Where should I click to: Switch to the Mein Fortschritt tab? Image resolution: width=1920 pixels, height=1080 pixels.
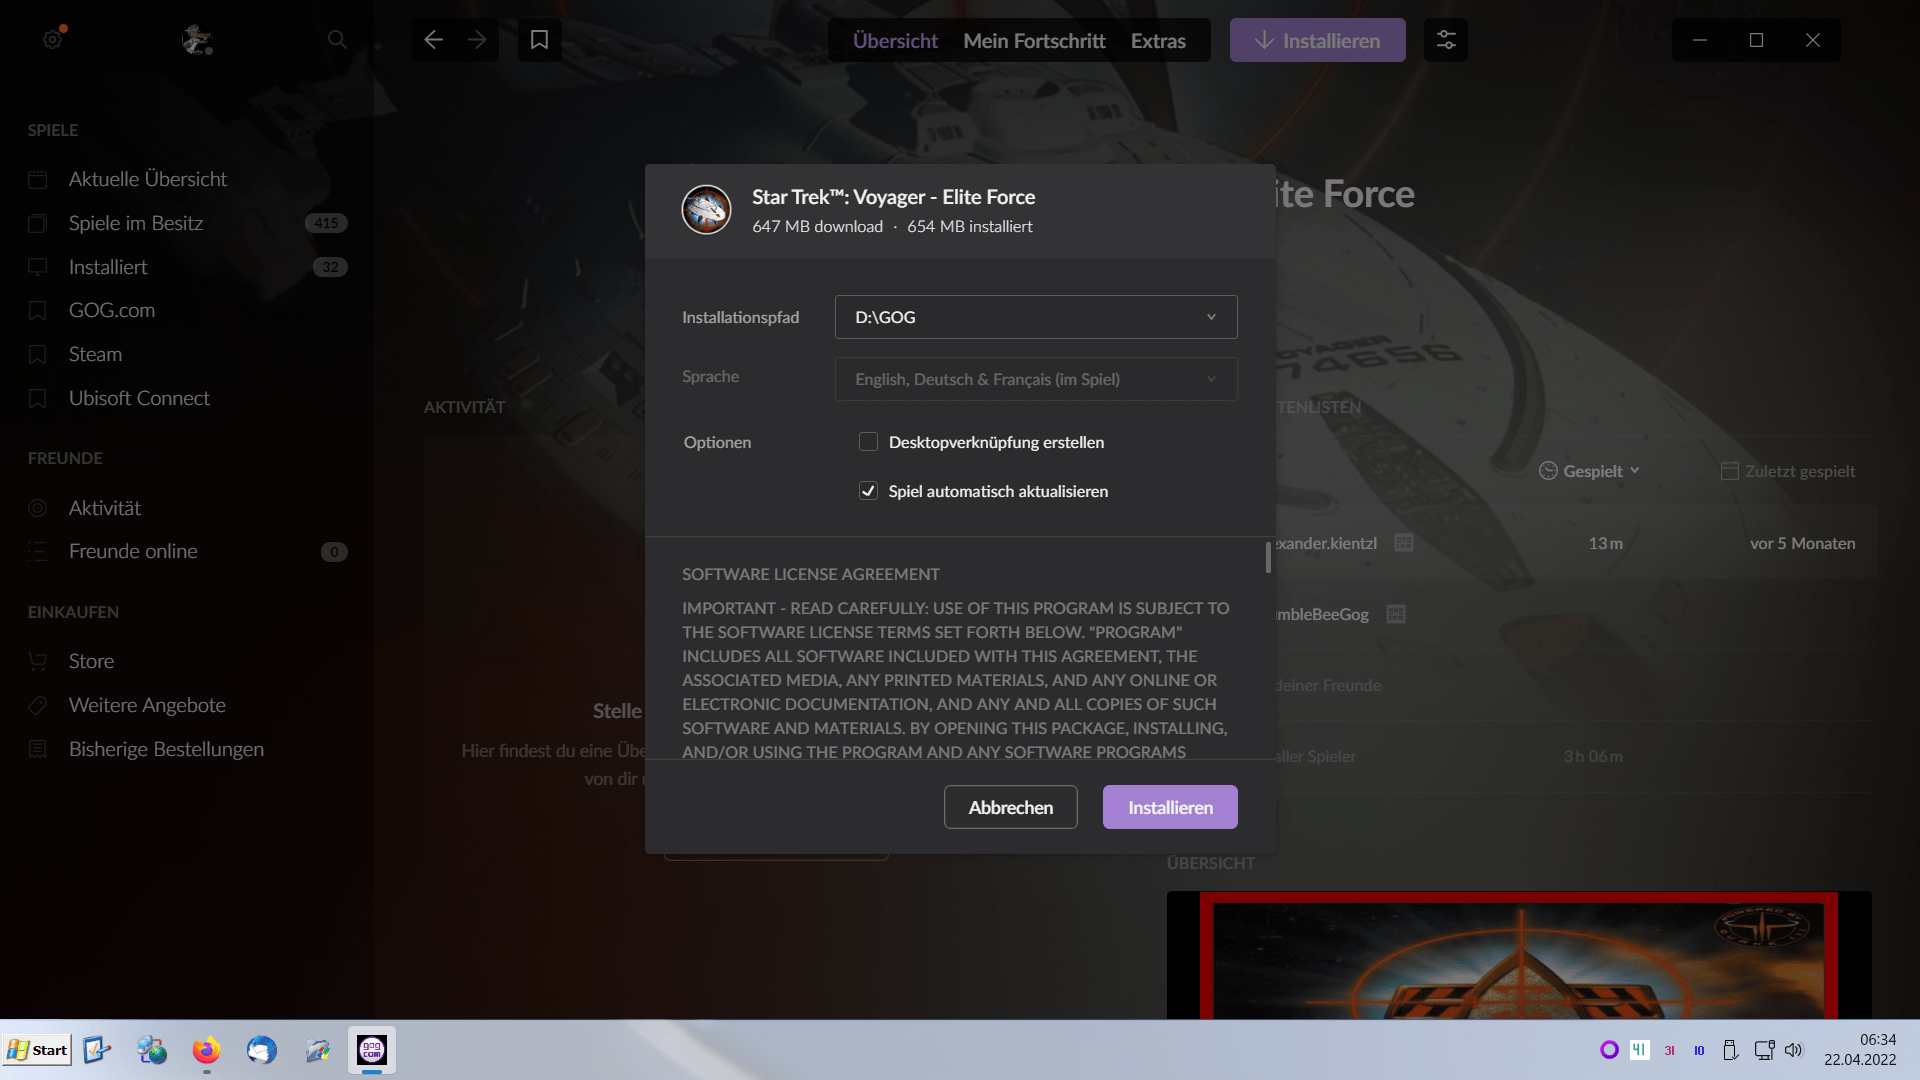point(1034,41)
